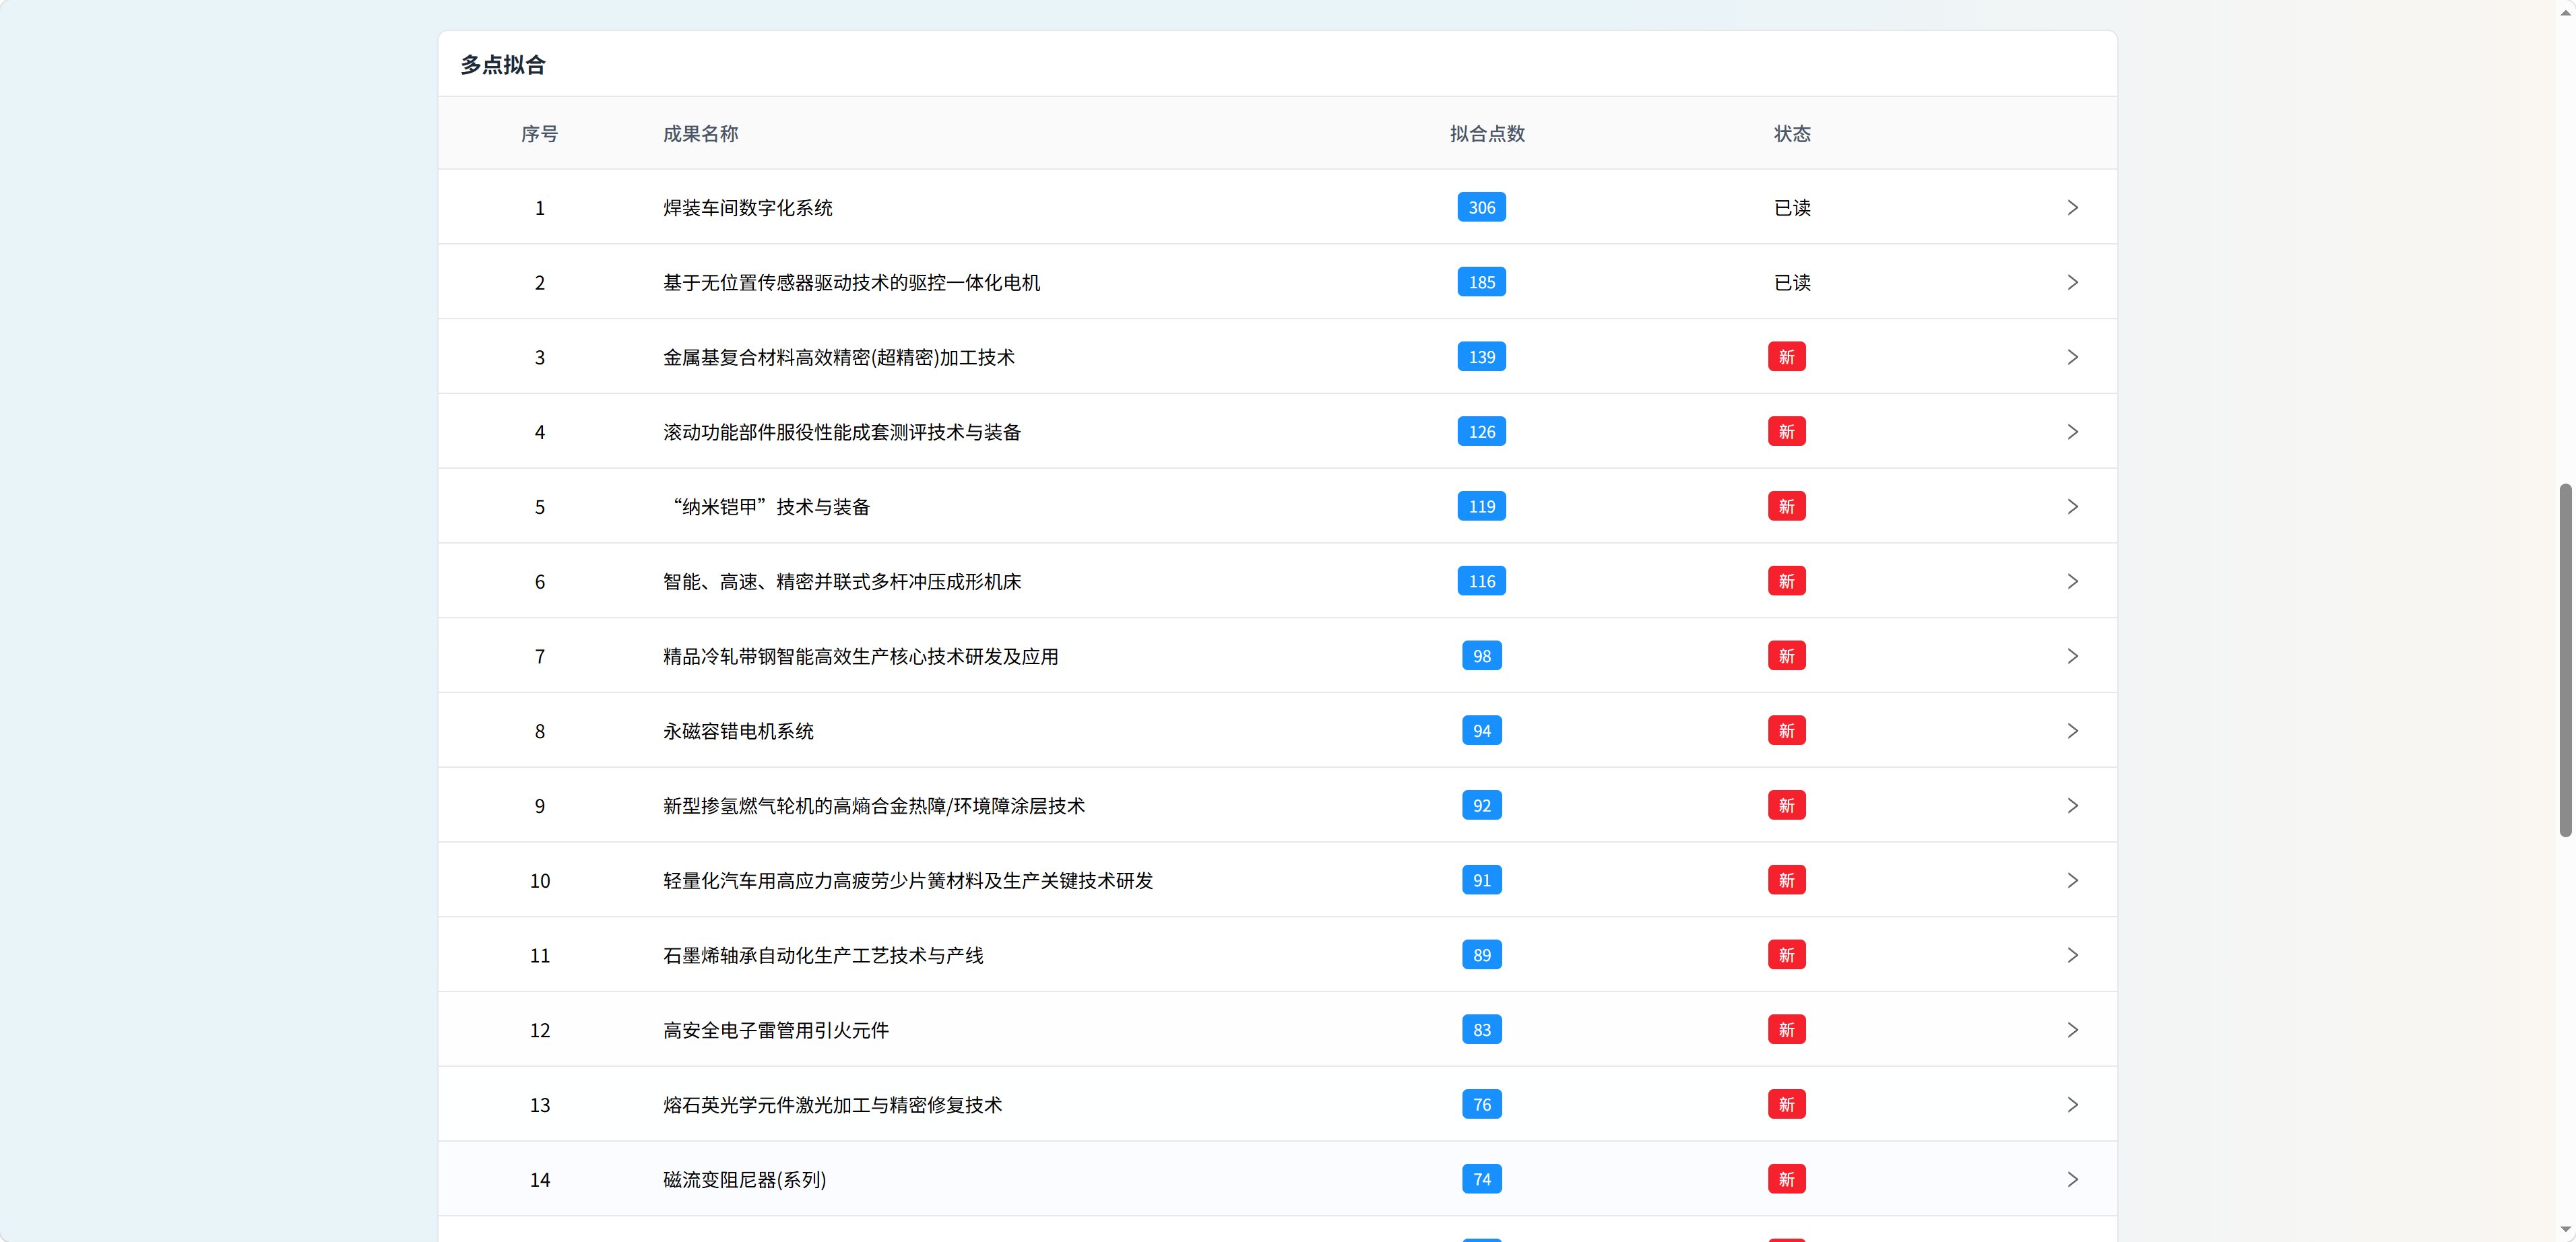The width and height of the screenshot is (2576, 1242).
Task: Click chevron for "纳米铠甲"技术与装备 row
Action: [x=2072, y=506]
